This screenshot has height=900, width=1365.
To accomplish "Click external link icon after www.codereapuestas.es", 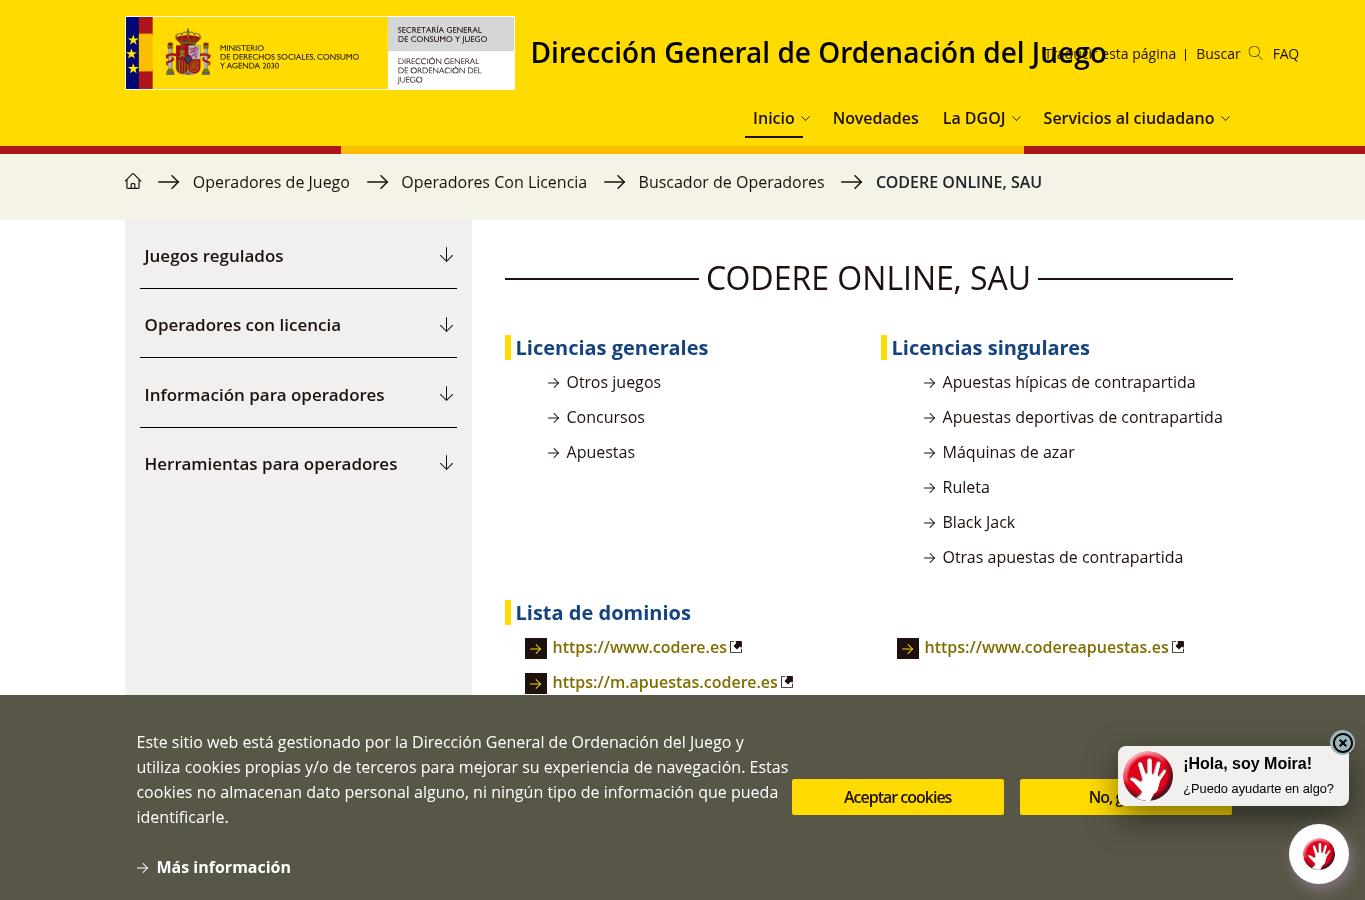I will [x=1178, y=647].
